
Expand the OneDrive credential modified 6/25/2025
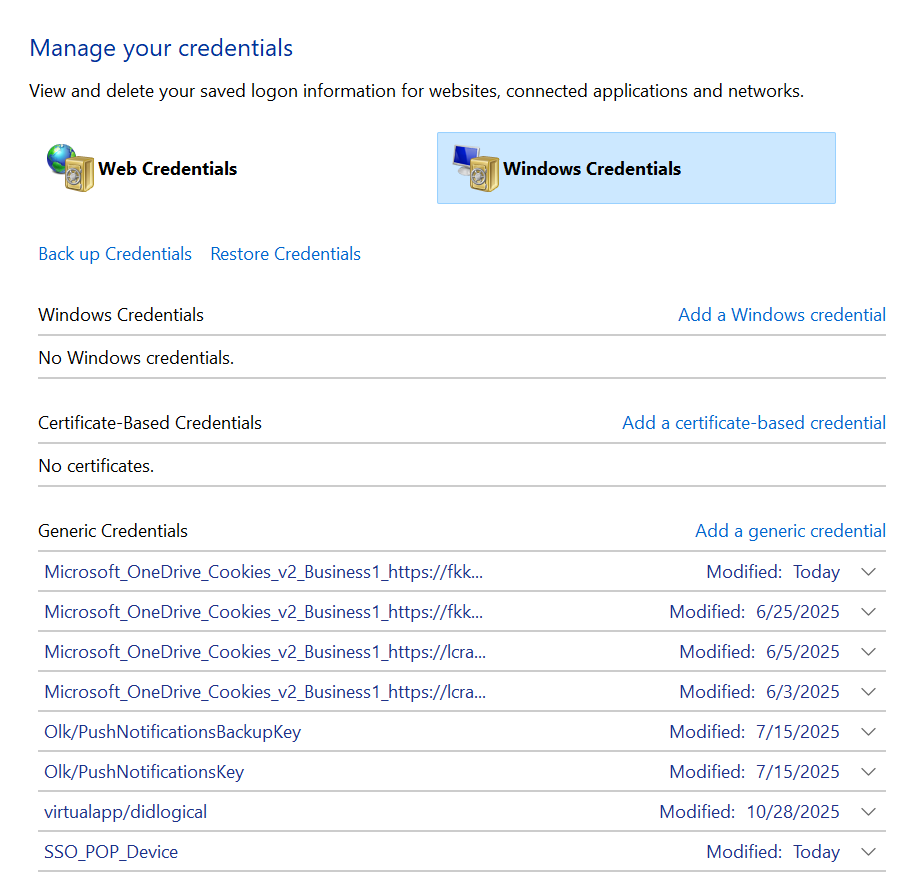(869, 612)
